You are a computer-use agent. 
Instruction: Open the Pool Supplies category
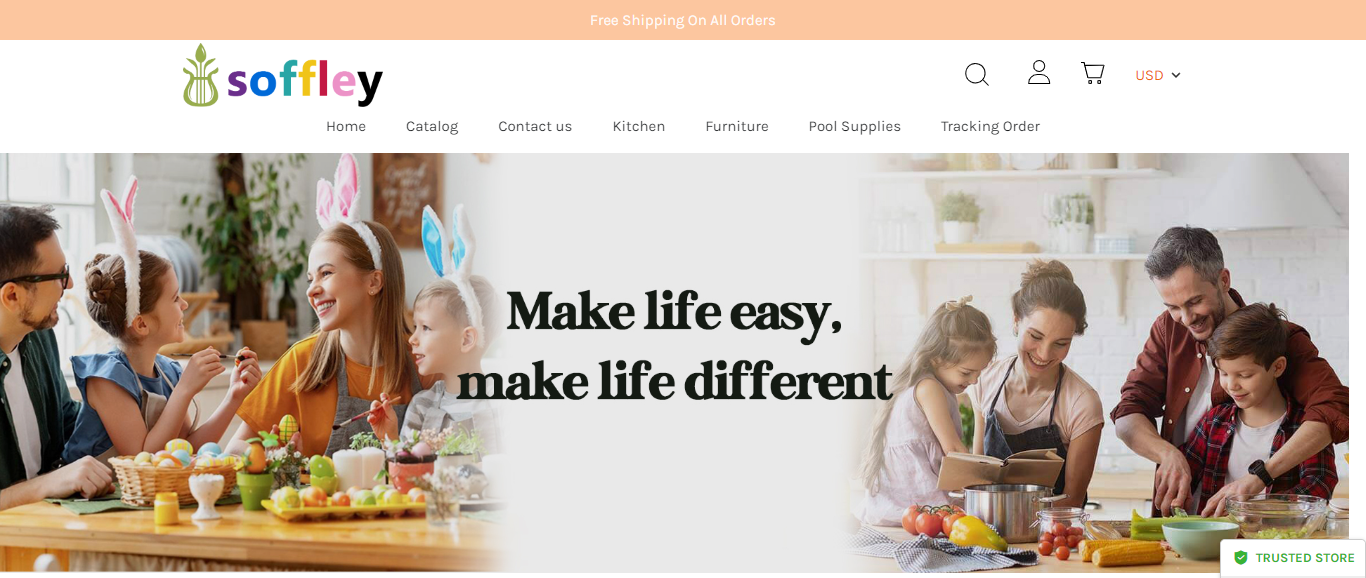click(855, 126)
